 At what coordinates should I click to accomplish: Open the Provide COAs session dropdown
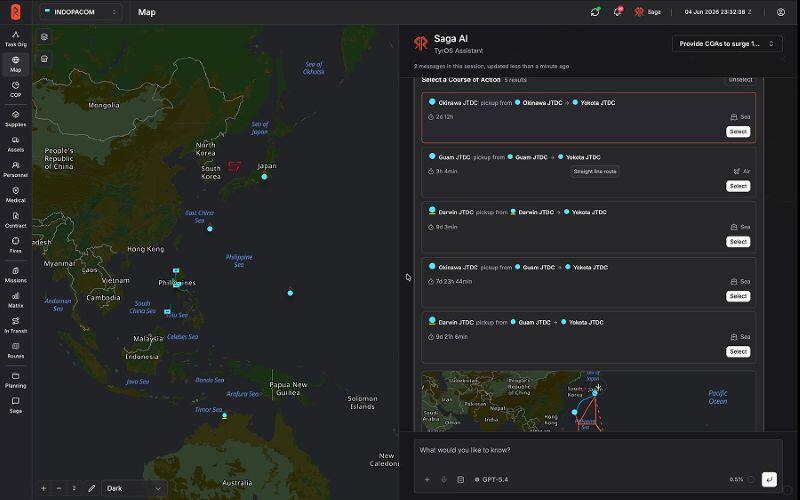[727, 44]
